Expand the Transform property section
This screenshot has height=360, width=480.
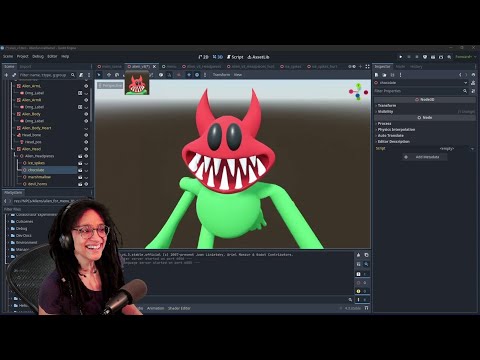coord(425,105)
